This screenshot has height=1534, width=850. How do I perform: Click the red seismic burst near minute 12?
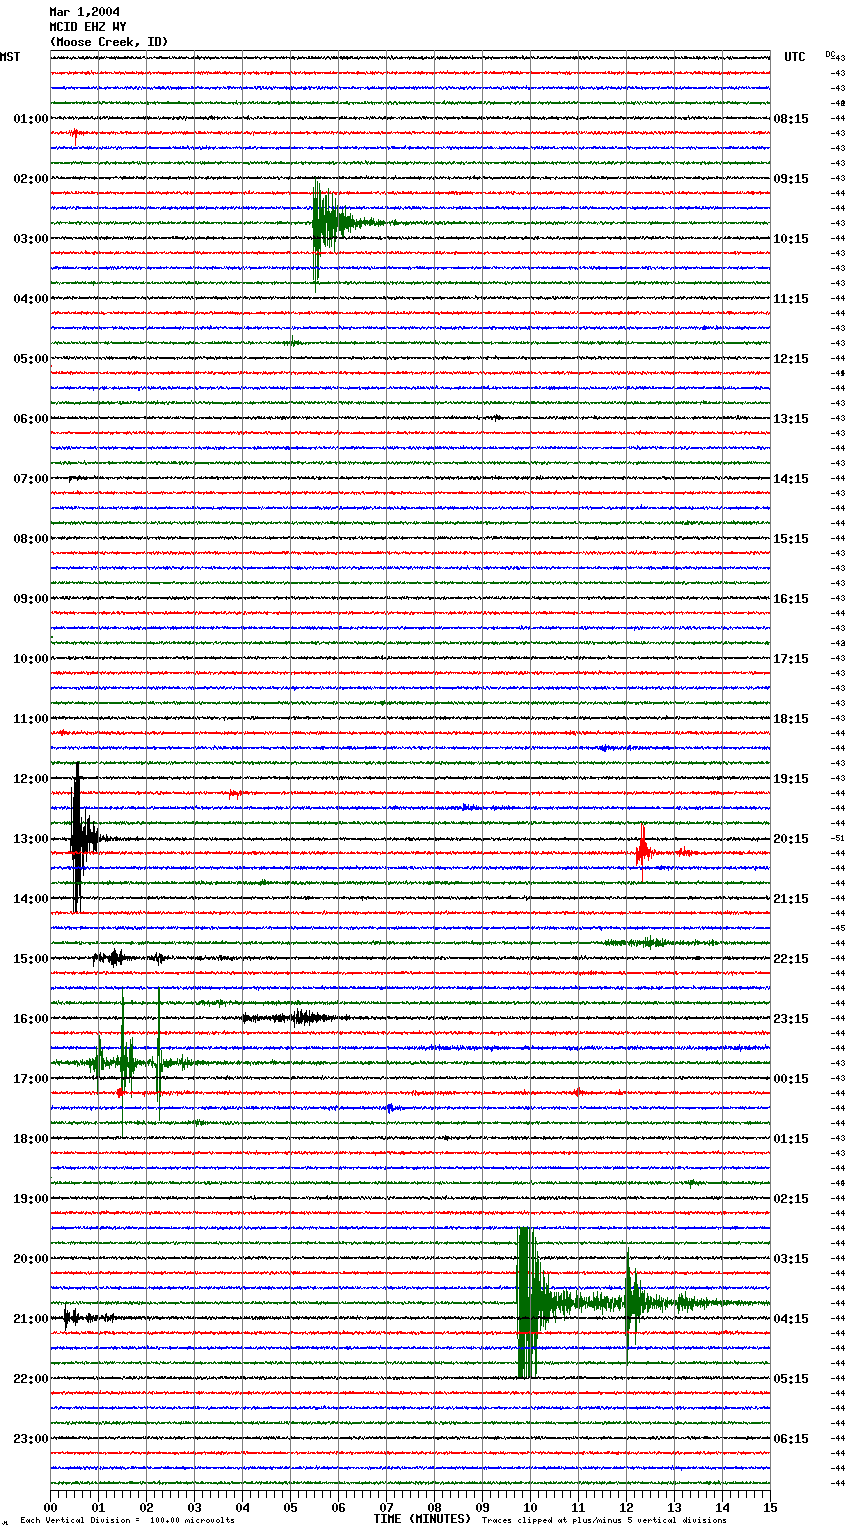click(642, 853)
